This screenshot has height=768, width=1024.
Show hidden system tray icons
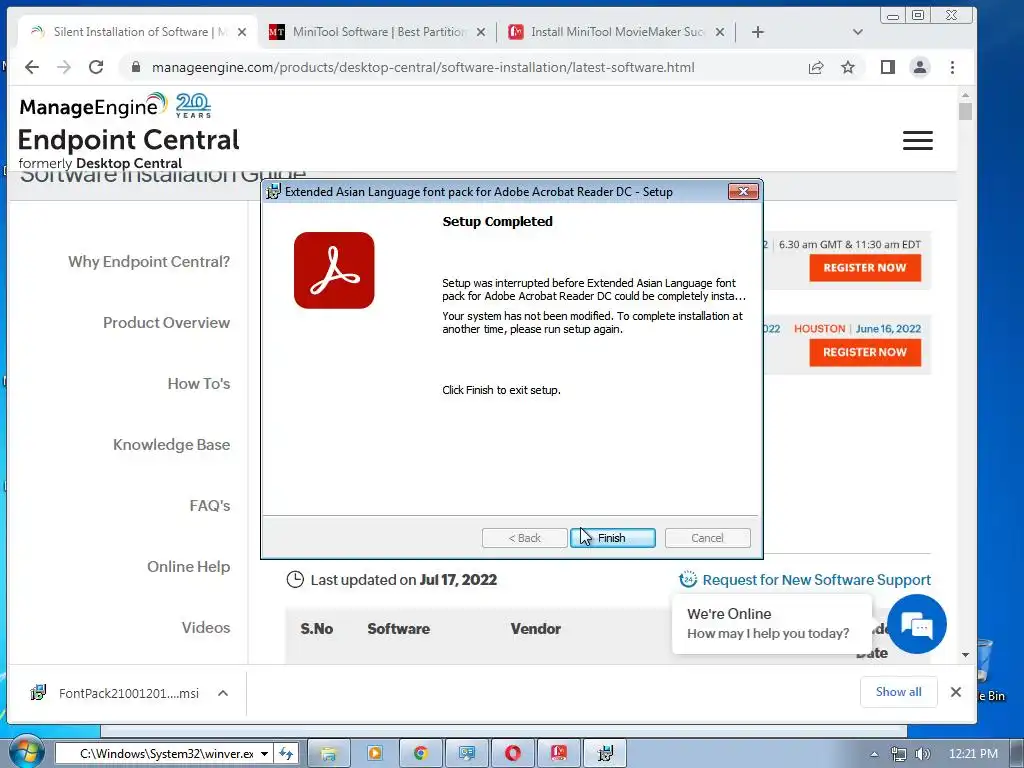coord(874,754)
